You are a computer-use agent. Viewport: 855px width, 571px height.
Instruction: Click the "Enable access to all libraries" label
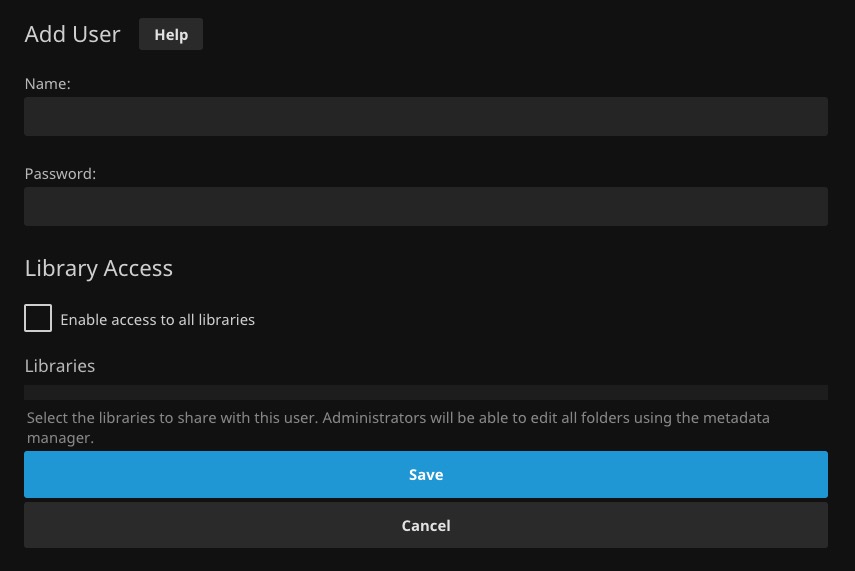pos(158,320)
